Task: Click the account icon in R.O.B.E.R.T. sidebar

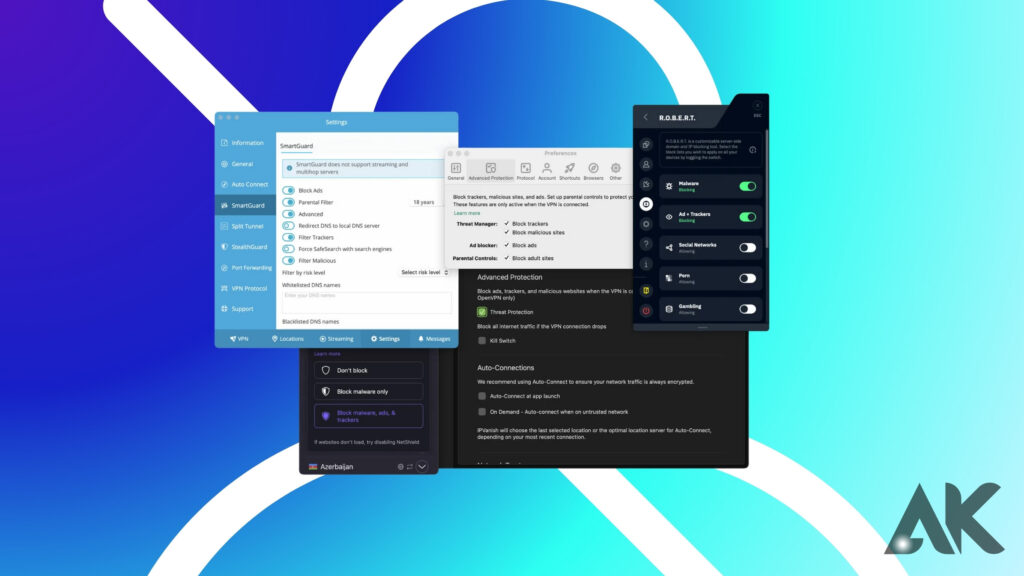Action: point(646,165)
